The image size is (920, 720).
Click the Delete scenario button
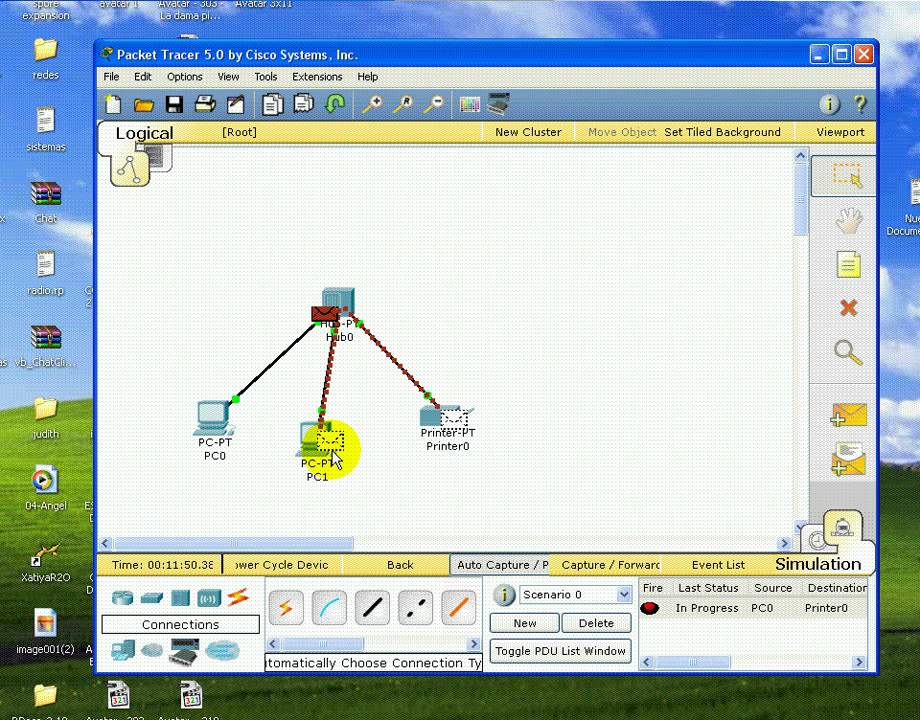click(596, 623)
